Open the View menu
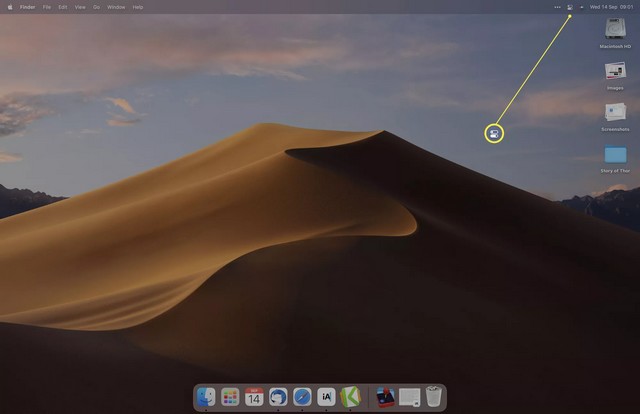 80,7
